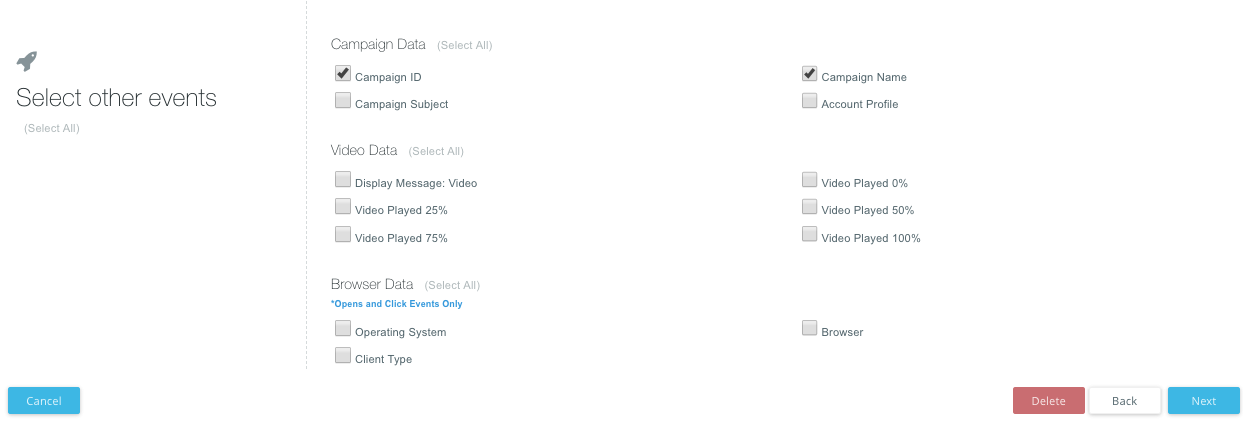Check the Browser checkbox
The image size is (1243, 424).
tap(810, 329)
